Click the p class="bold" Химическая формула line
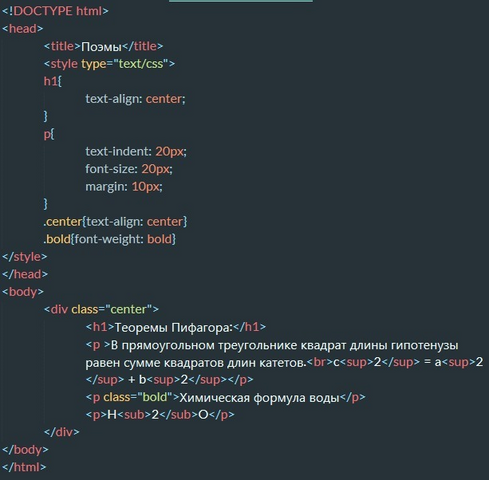 226,397
